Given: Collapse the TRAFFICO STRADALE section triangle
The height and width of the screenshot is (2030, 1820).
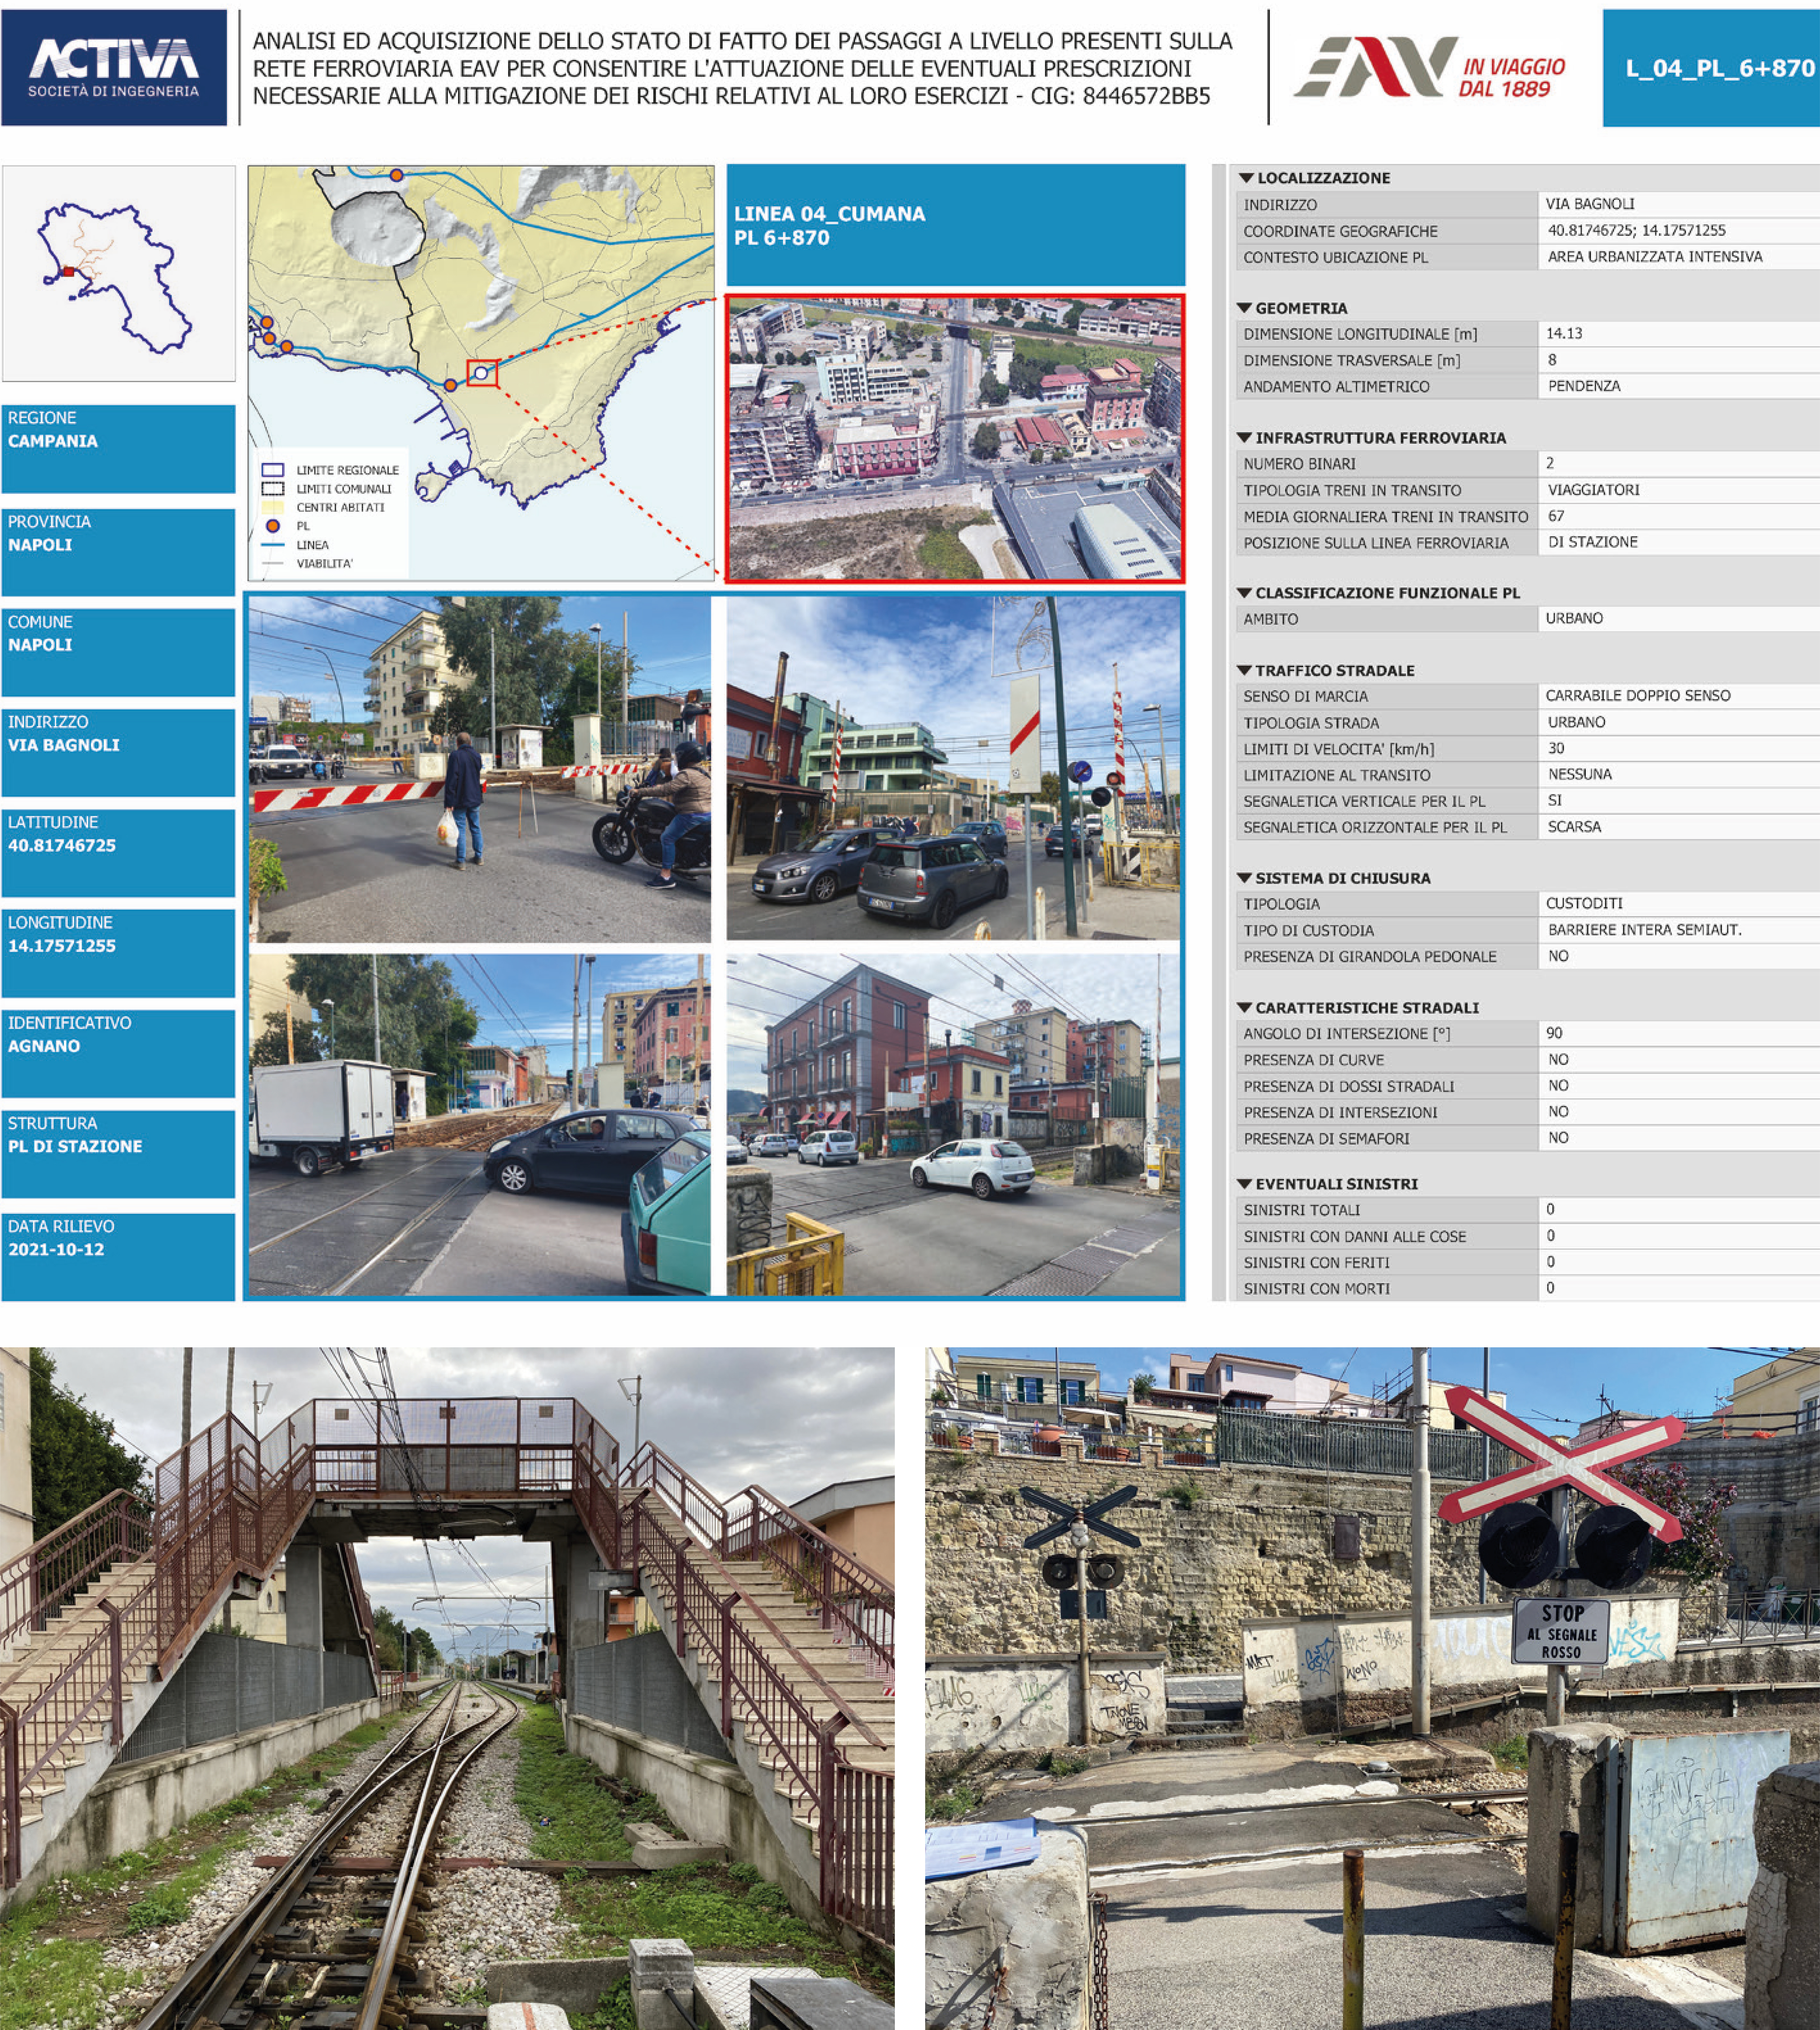Looking at the screenshot, I should pyautogui.click(x=1245, y=670).
